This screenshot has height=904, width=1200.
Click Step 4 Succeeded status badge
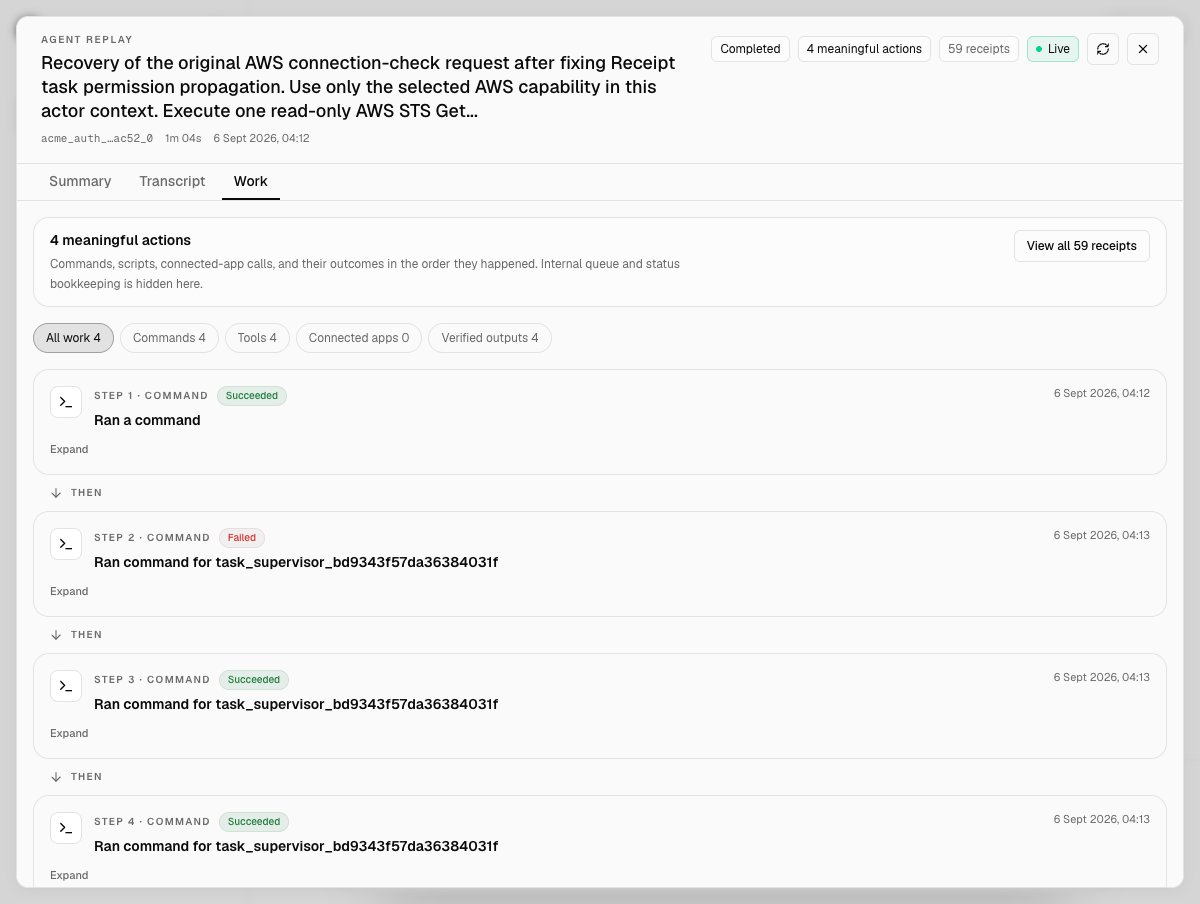coord(254,822)
